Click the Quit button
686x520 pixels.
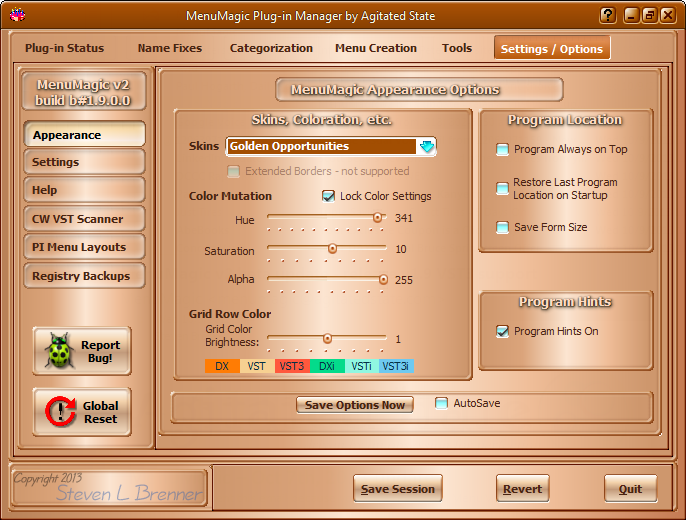coord(630,489)
